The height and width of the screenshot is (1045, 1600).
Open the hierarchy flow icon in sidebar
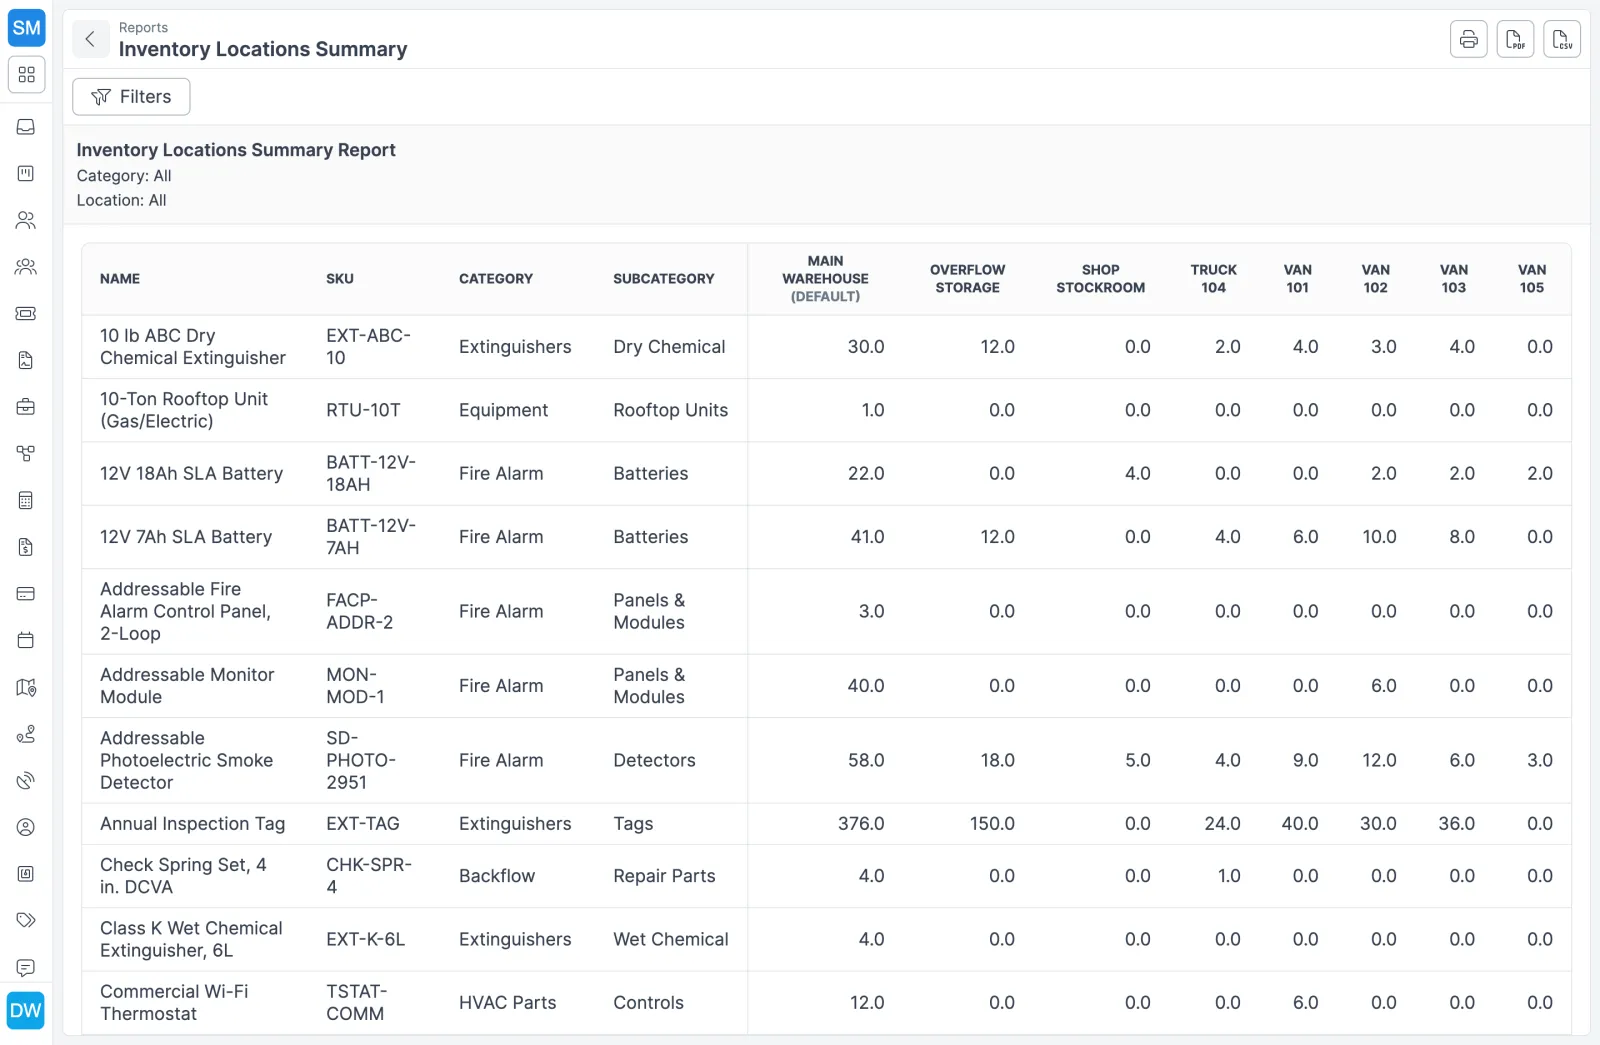coord(26,454)
